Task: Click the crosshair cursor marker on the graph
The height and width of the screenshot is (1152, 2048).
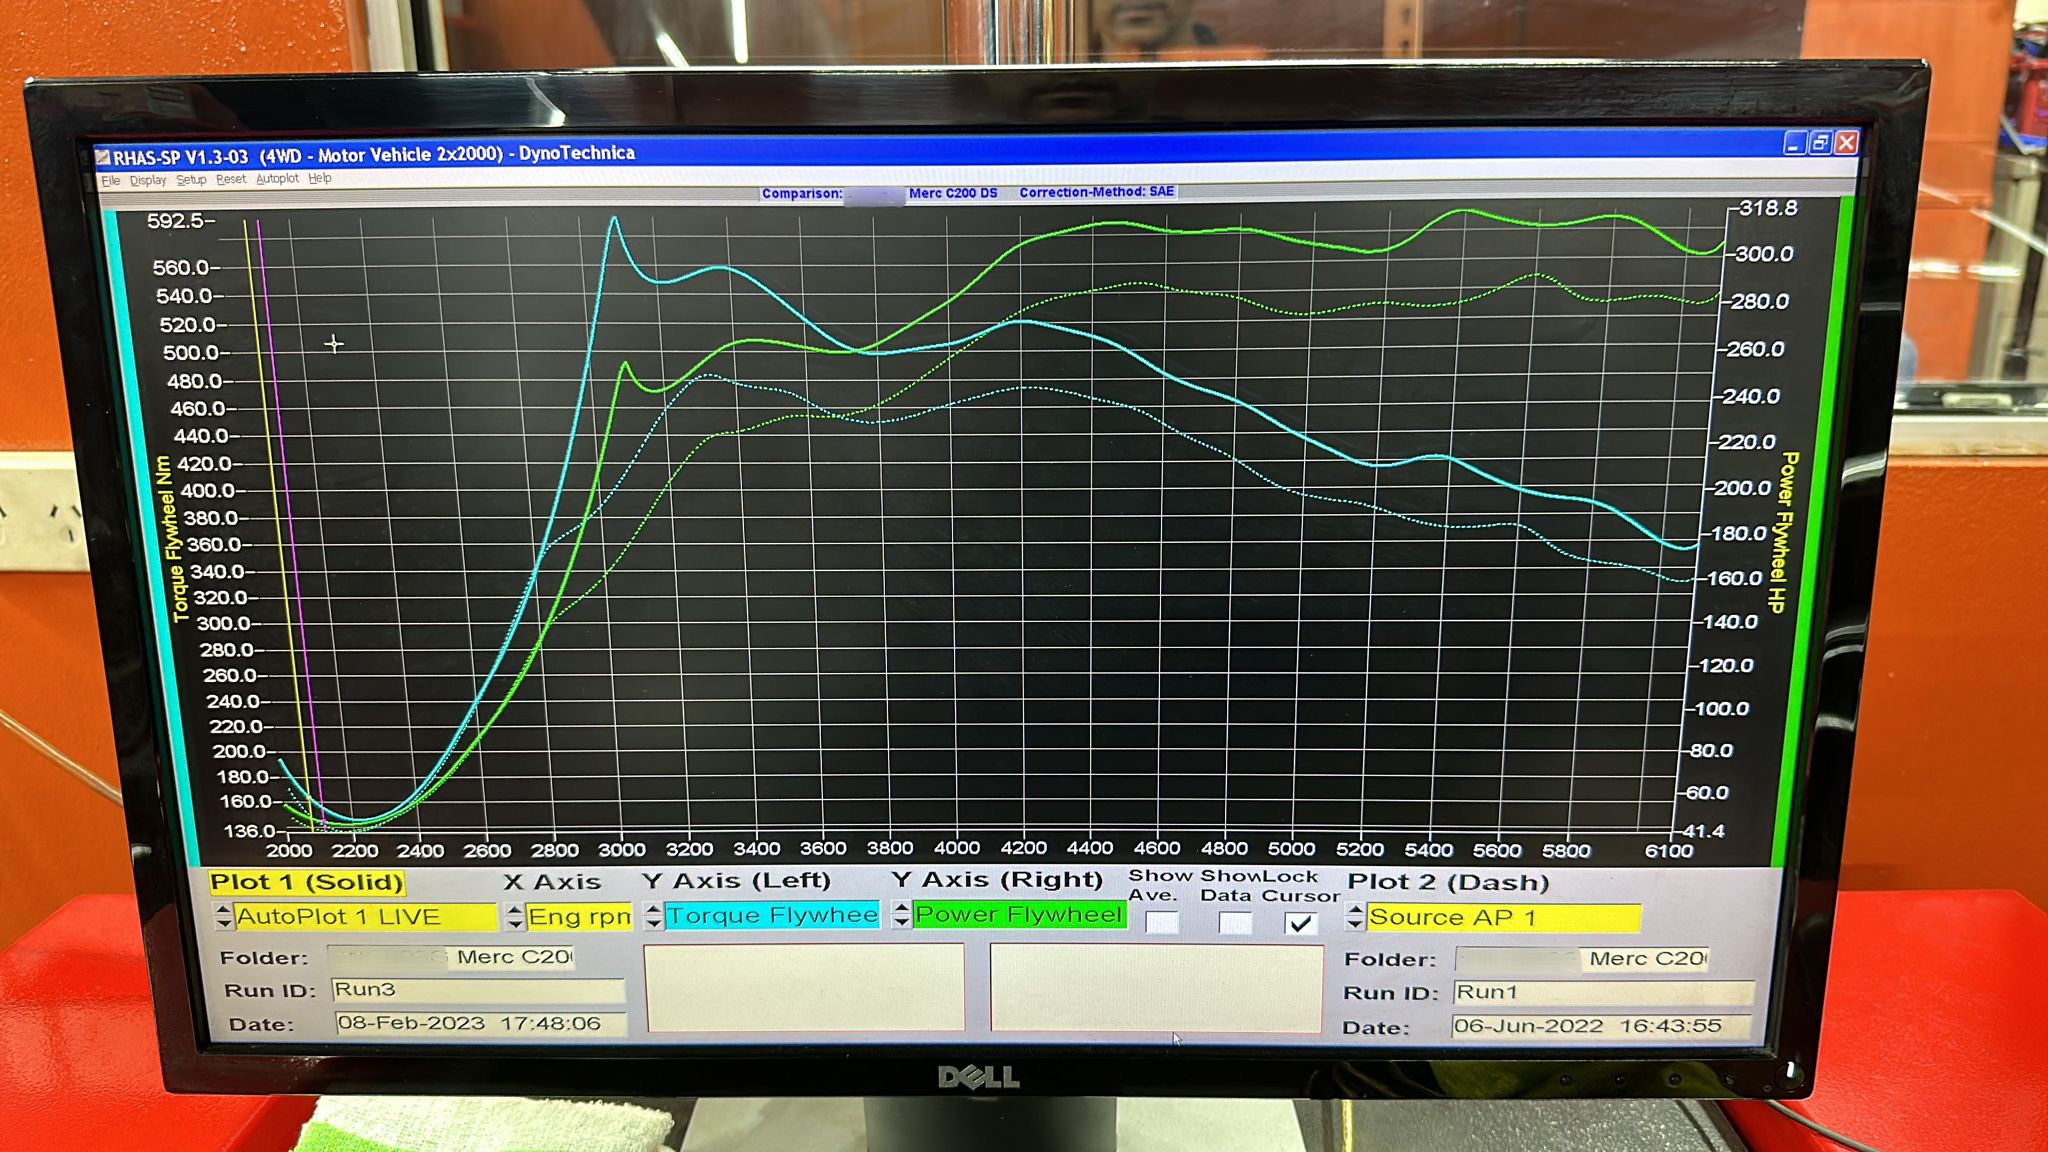Action: pyautogui.click(x=334, y=344)
